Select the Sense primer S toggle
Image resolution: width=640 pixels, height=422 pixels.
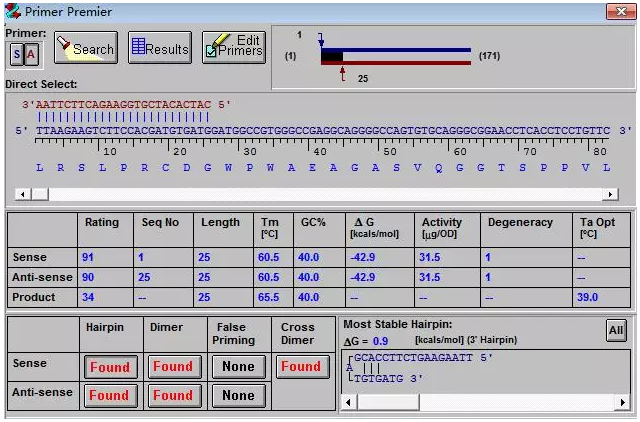coord(17,54)
